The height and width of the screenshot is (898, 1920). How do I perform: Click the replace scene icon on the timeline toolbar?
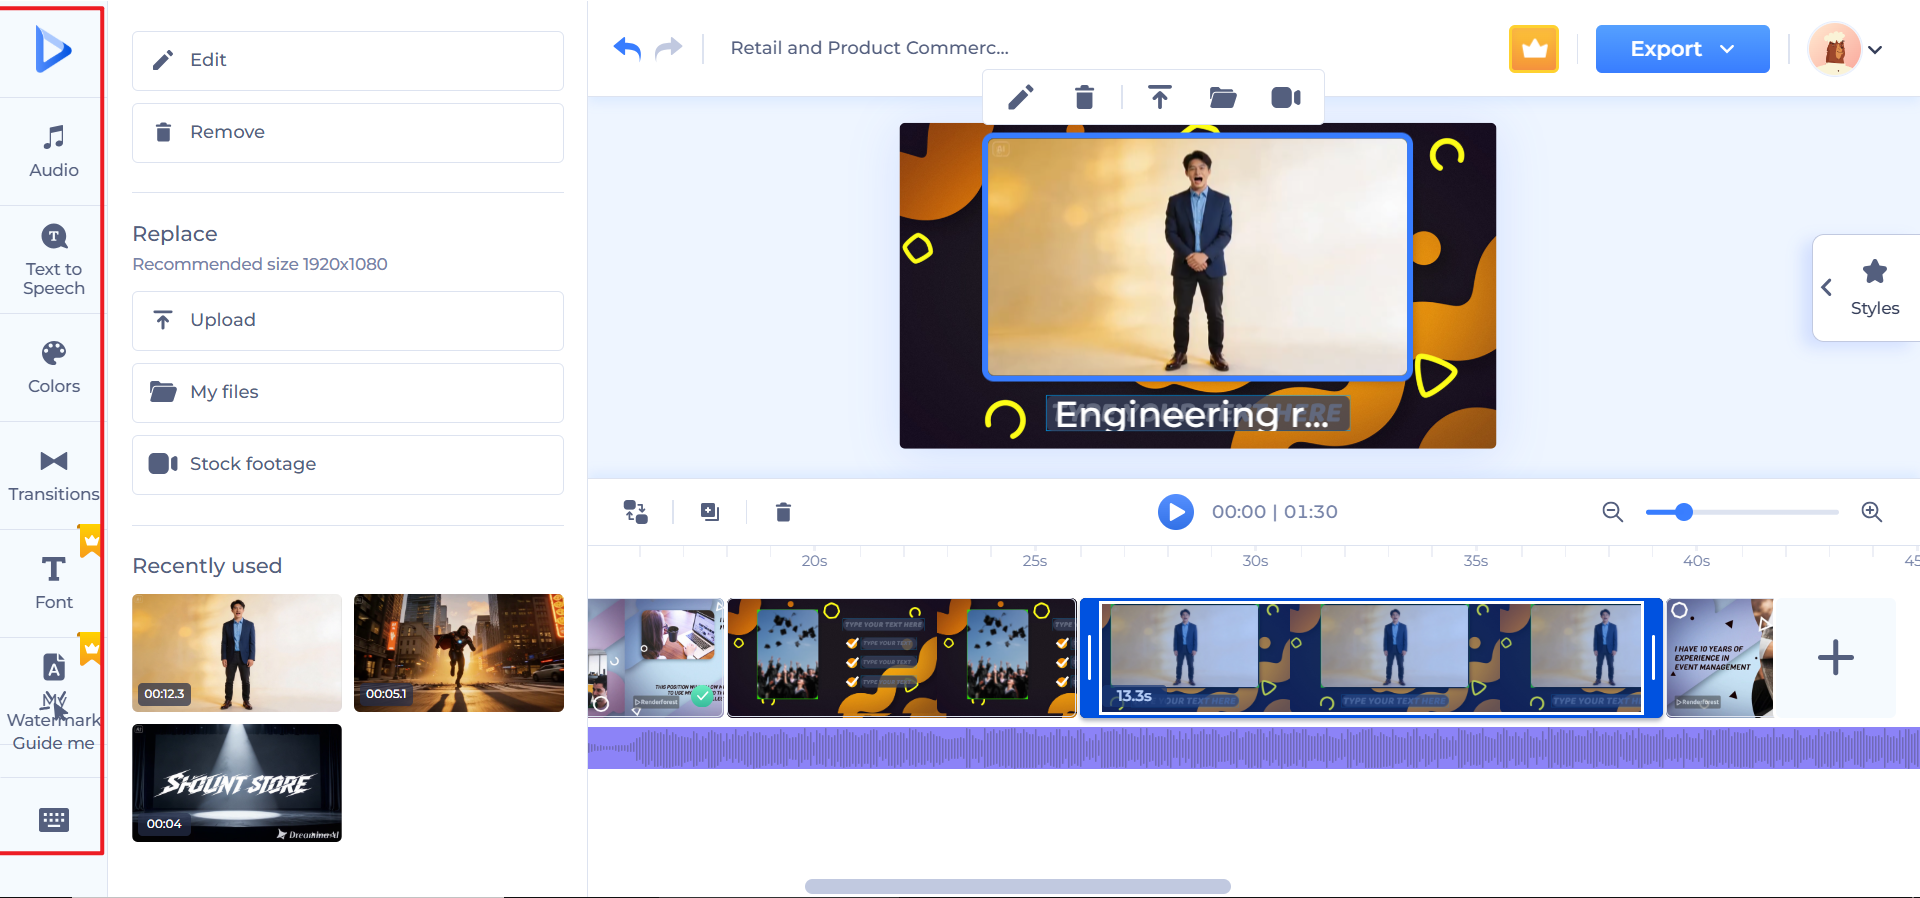pos(636,512)
